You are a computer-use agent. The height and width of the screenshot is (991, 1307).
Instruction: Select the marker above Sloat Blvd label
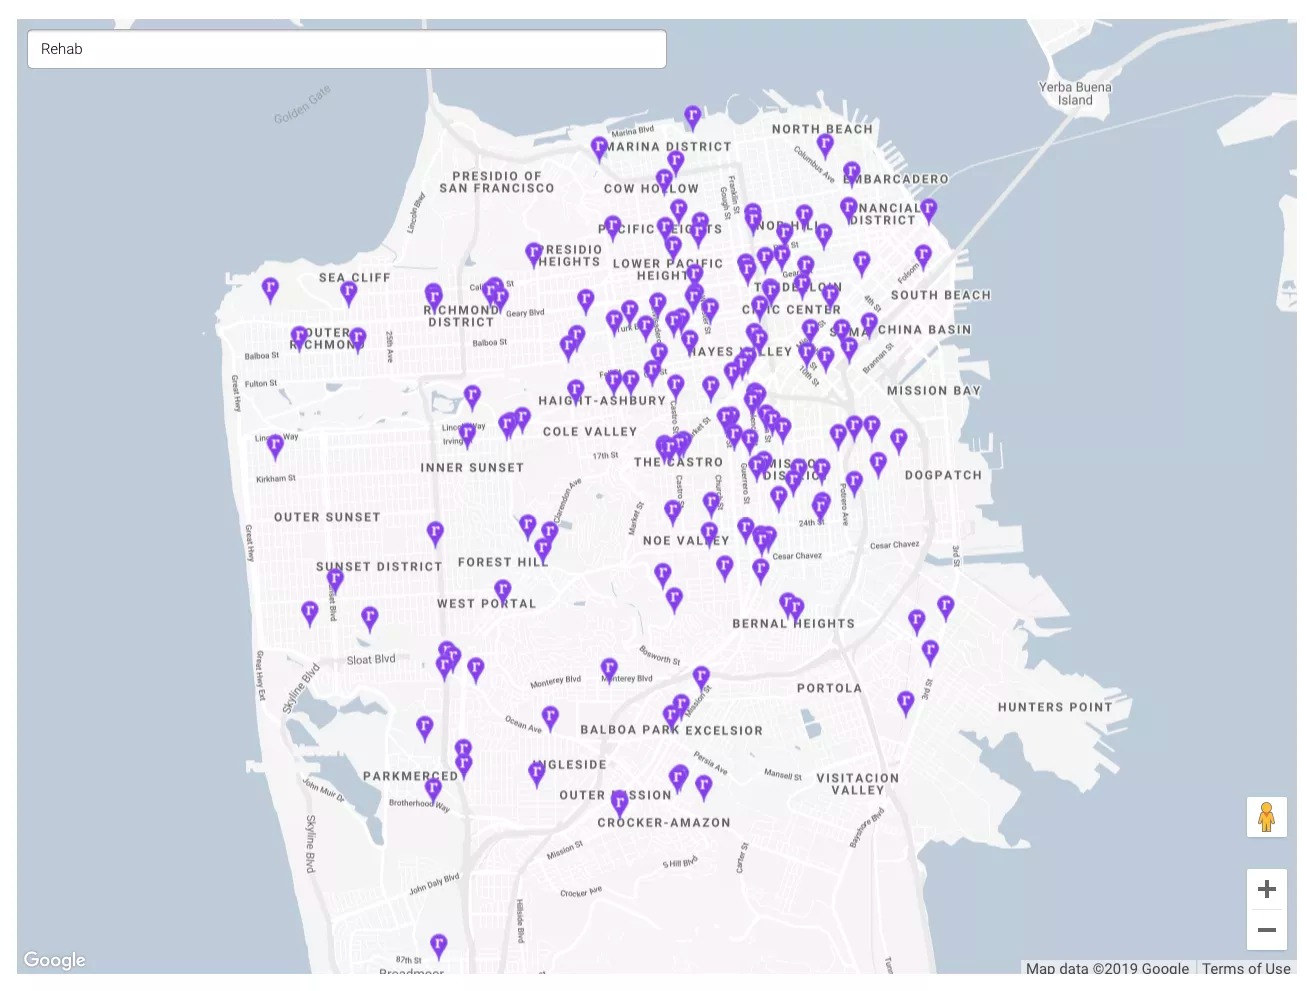pos(370,618)
